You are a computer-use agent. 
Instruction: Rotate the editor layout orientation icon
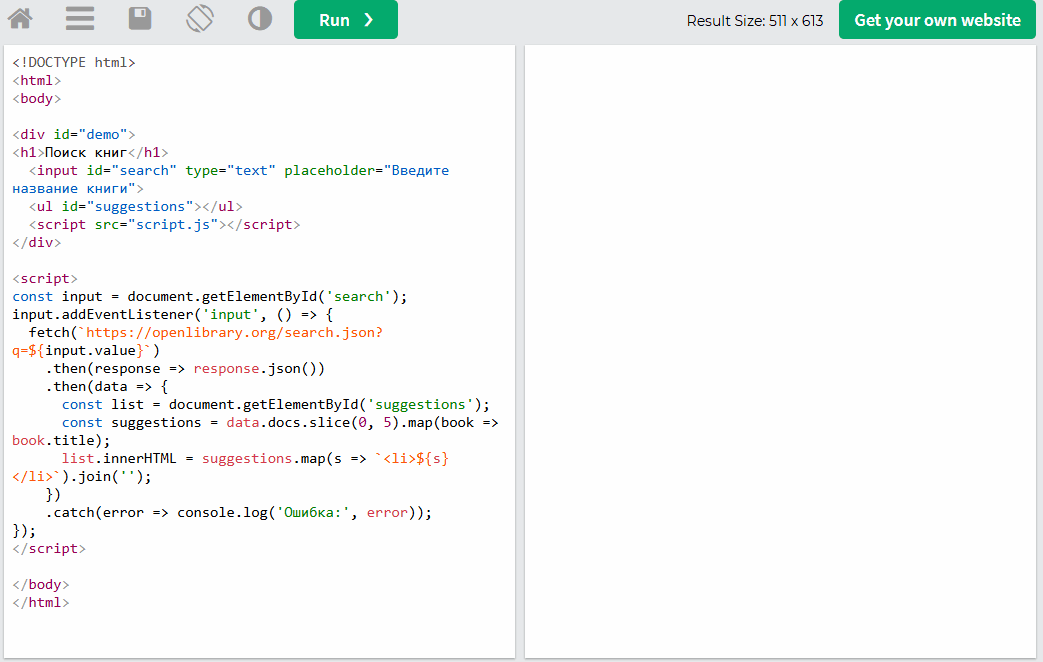[x=200, y=19]
